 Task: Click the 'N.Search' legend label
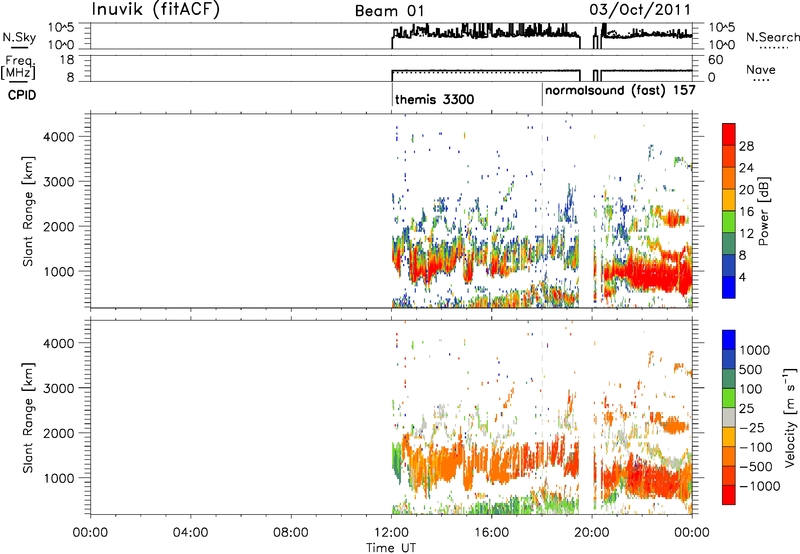[772, 37]
